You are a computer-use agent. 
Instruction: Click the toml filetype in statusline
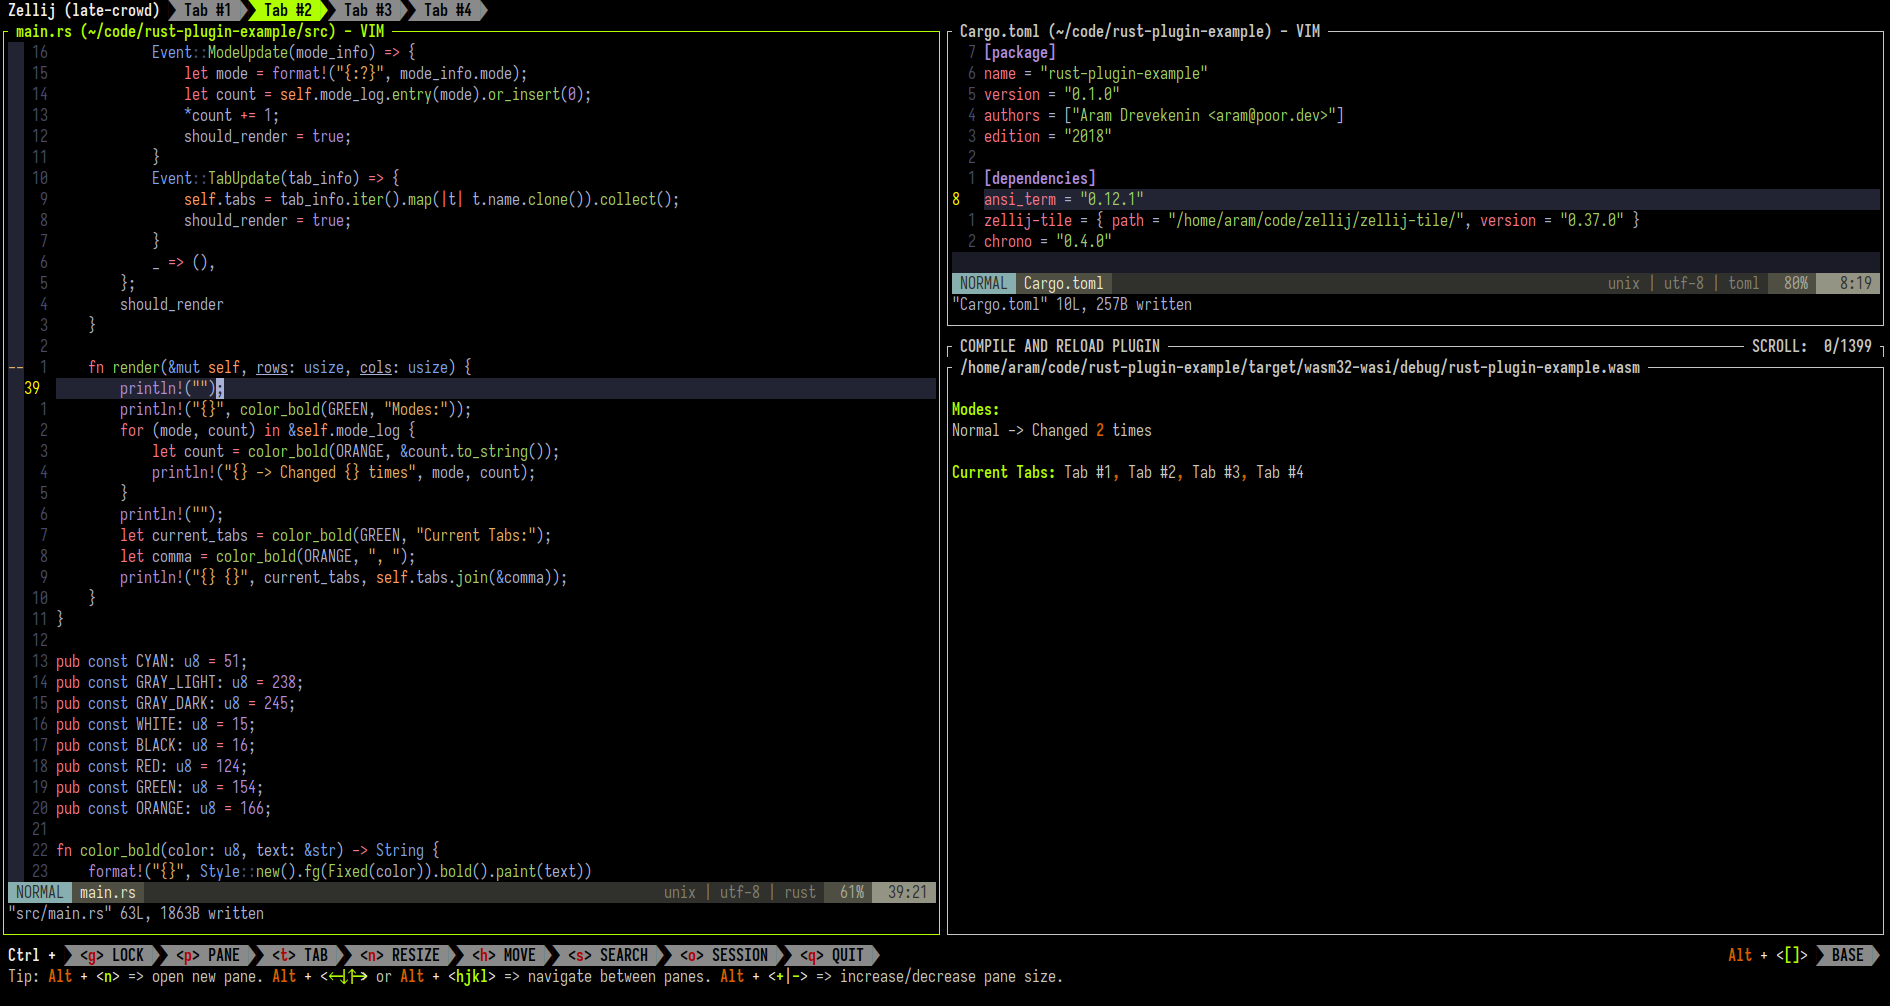coord(1744,283)
